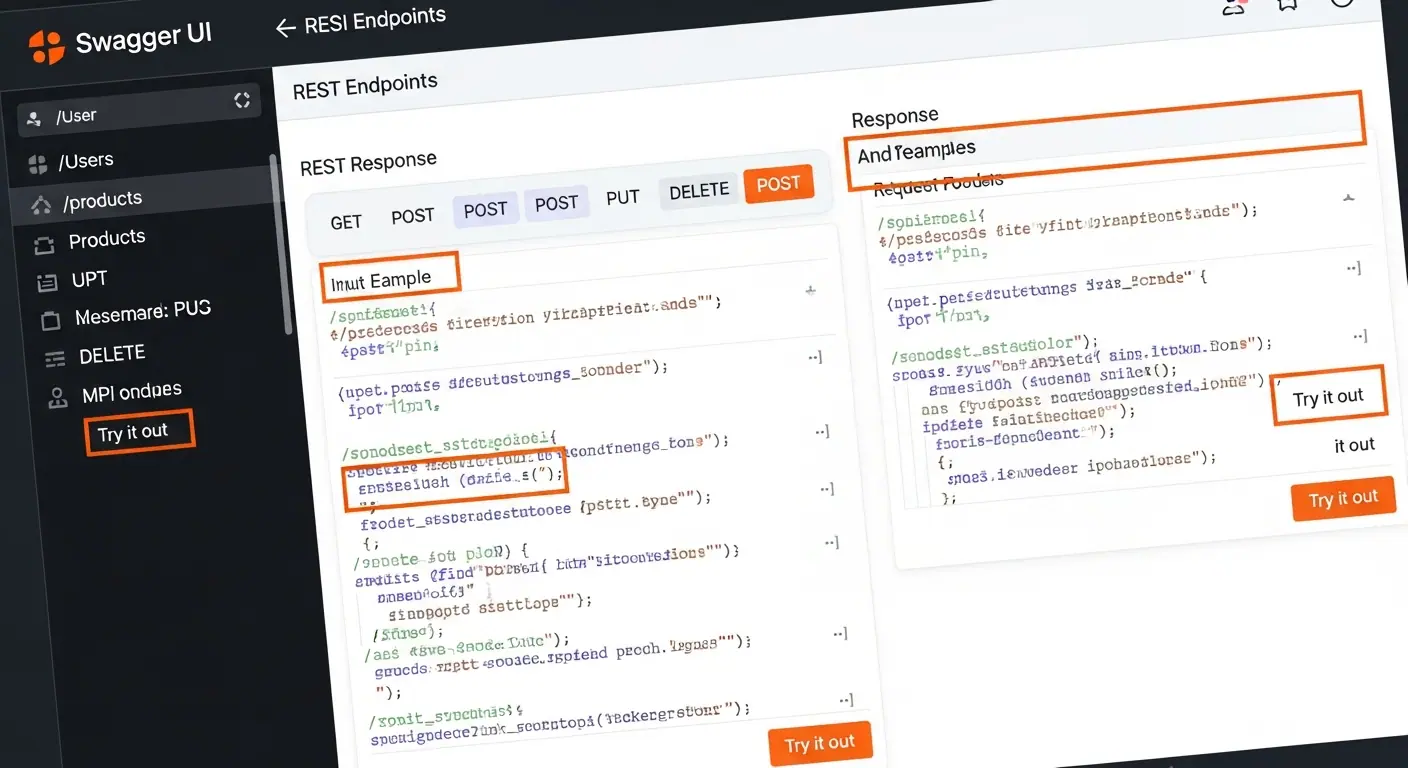Click orange Try it out under Input Example

point(820,743)
